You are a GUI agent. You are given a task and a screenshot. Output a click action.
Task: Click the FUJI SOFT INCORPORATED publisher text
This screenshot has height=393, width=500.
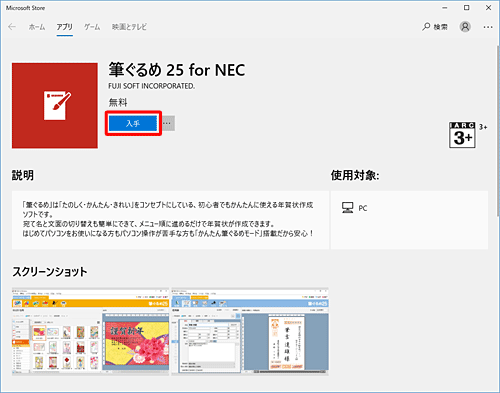(x=152, y=86)
